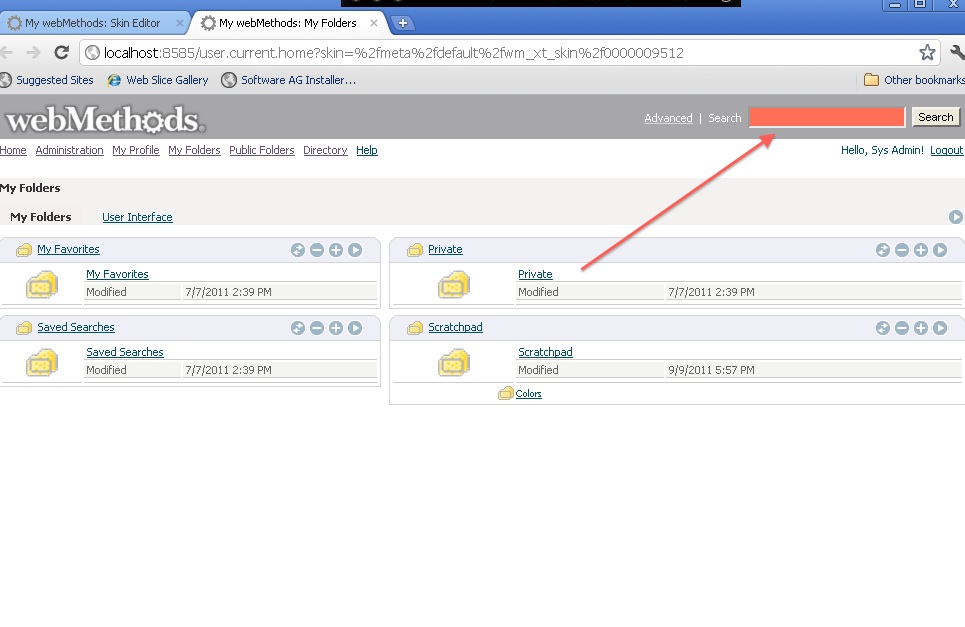Click the small folder icon beside Colors
Image resolution: width=965 pixels, height=627 pixels.
pos(506,393)
